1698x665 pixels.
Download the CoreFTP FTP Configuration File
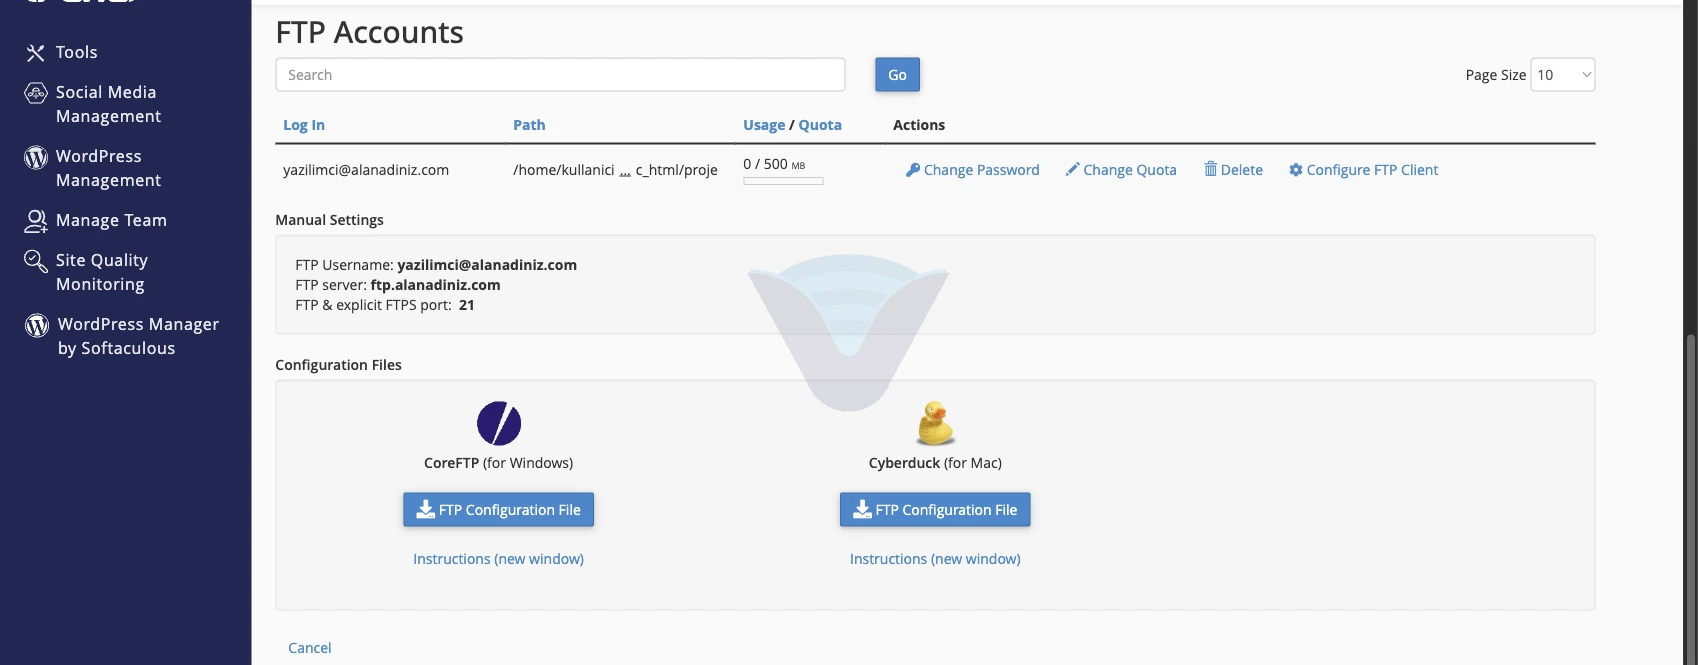[499, 510]
